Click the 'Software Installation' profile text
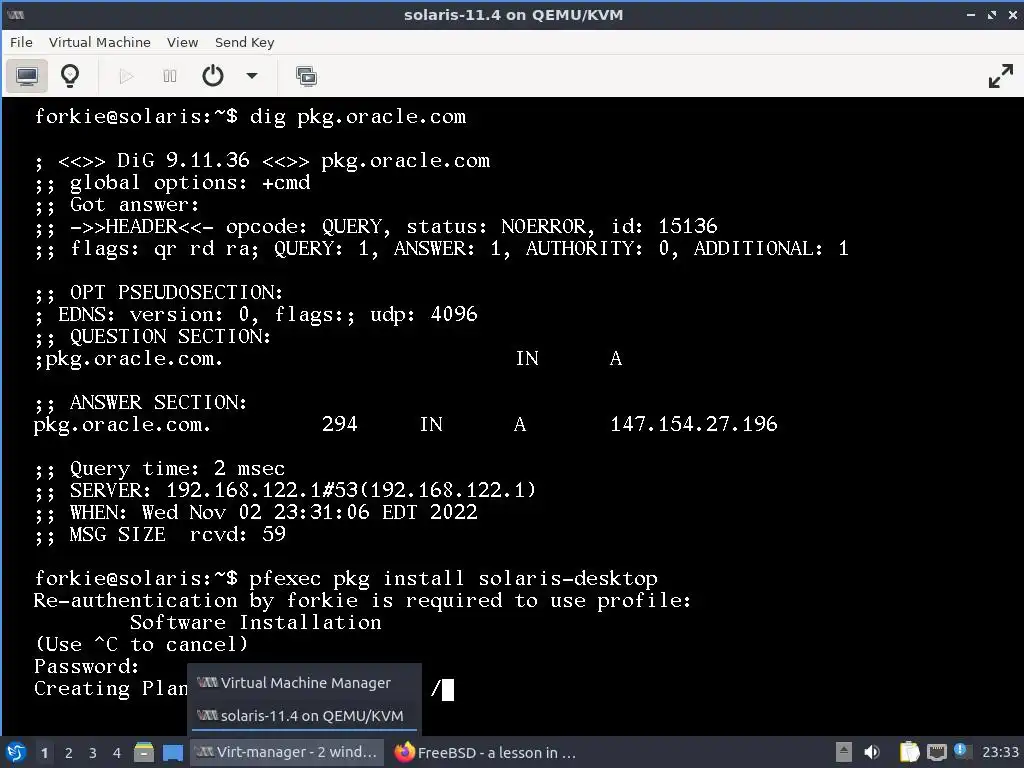Screen dimensions: 1024x768 coord(255,622)
